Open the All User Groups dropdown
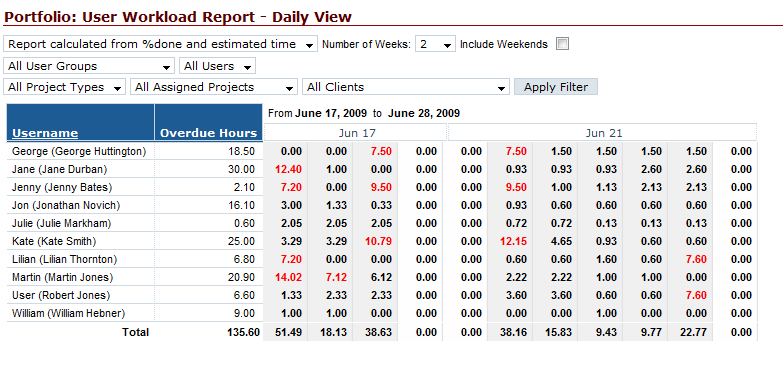The image size is (783, 386). point(89,66)
